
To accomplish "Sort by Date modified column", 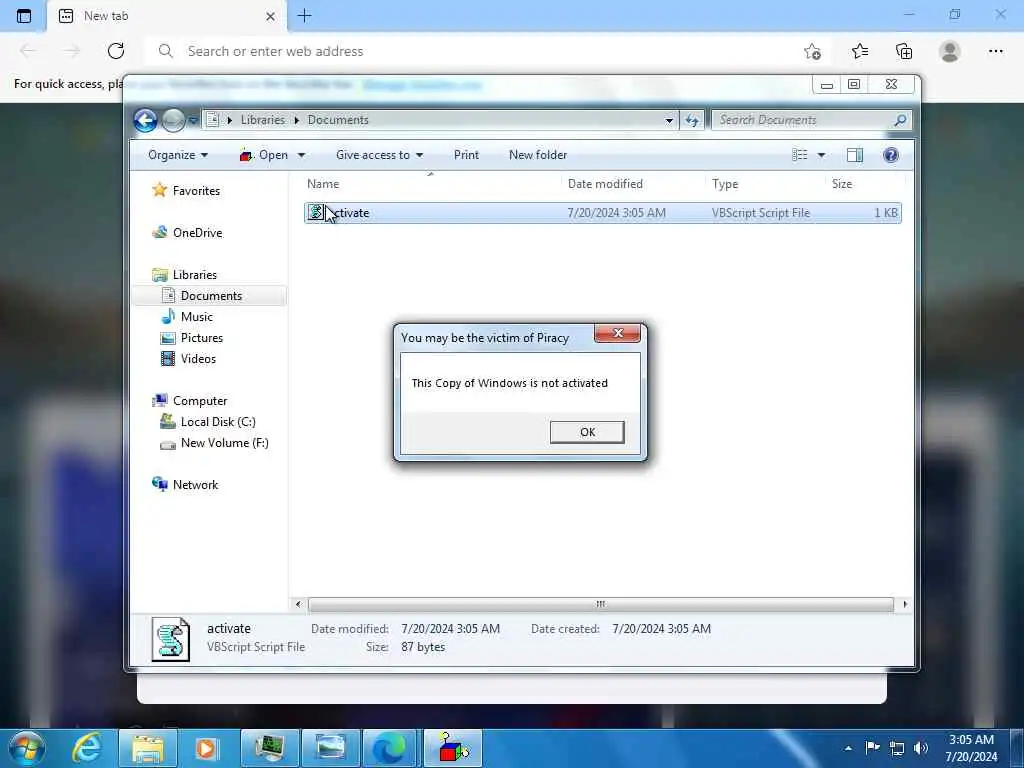I will (x=605, y=184).
